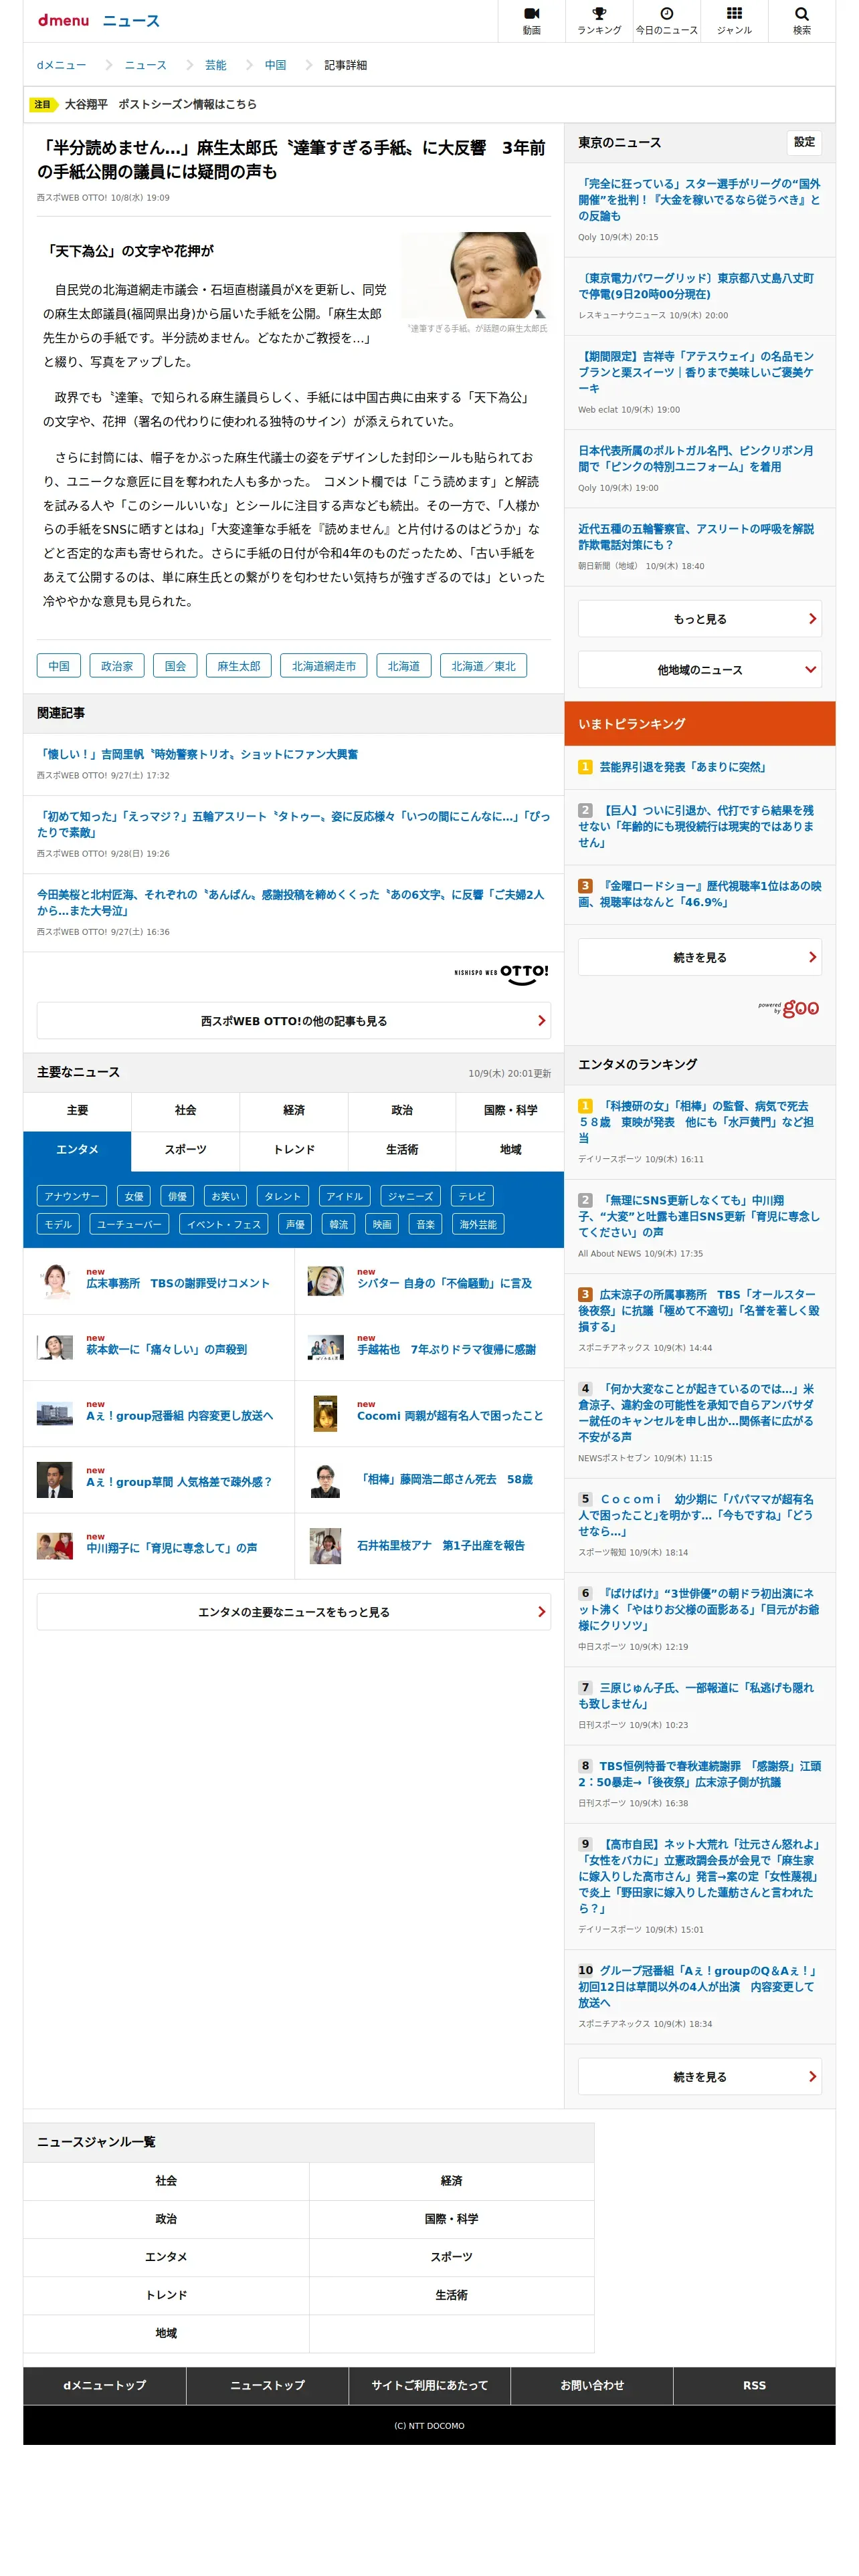The width and height of the screenshot is (859, 2576).
Task: Click お問い合わせ in the footer bar
Action: [592, 2385]
